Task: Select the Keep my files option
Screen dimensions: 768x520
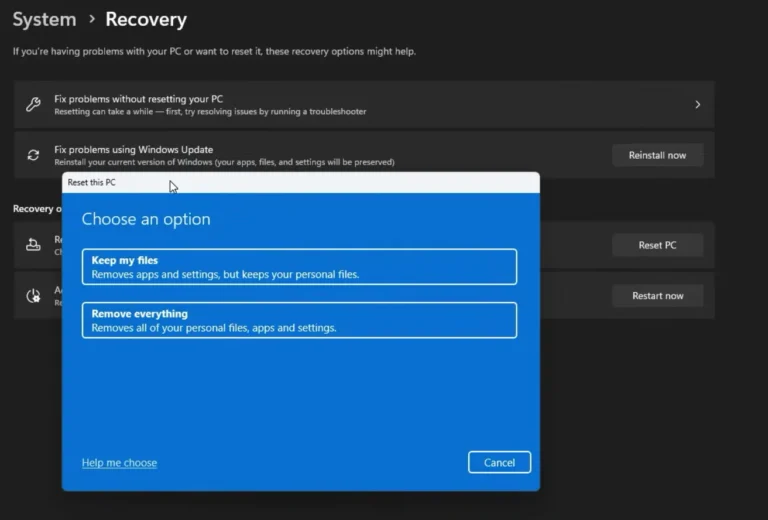Action: pyautogui.click(x=299, y=267)
